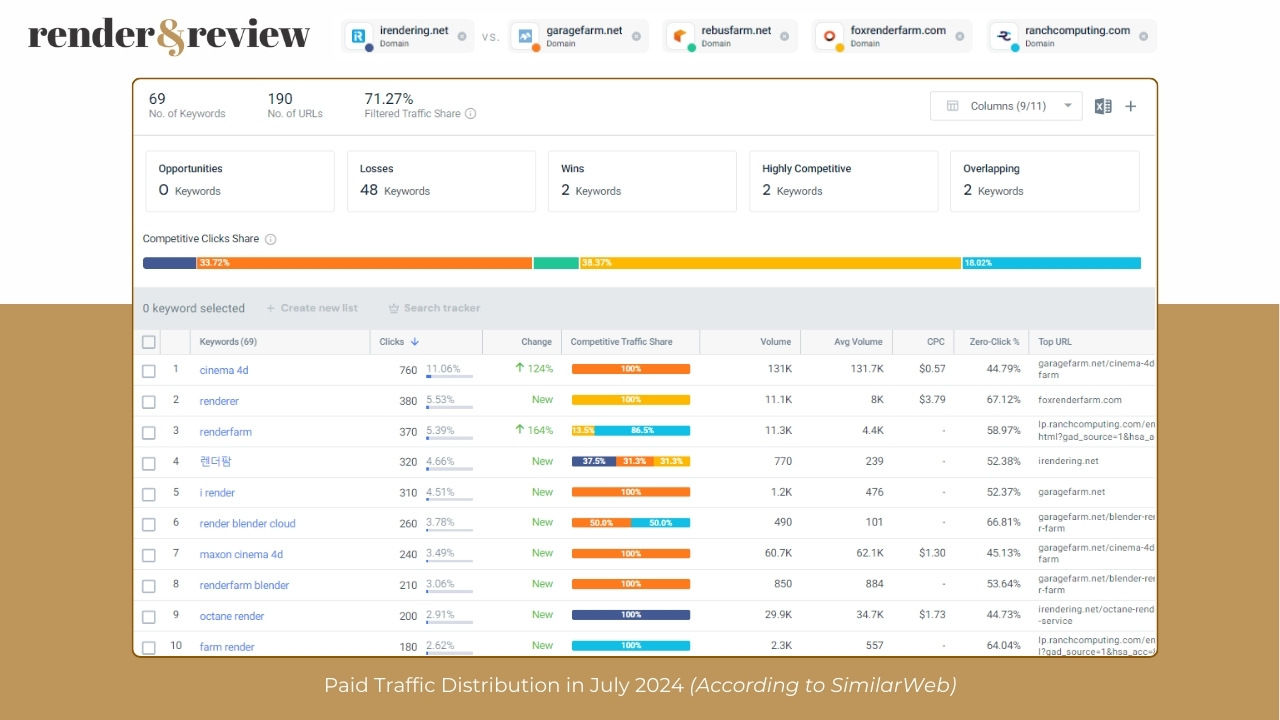Remove foxrenderfarm.com domain chip

click(959, 36)
